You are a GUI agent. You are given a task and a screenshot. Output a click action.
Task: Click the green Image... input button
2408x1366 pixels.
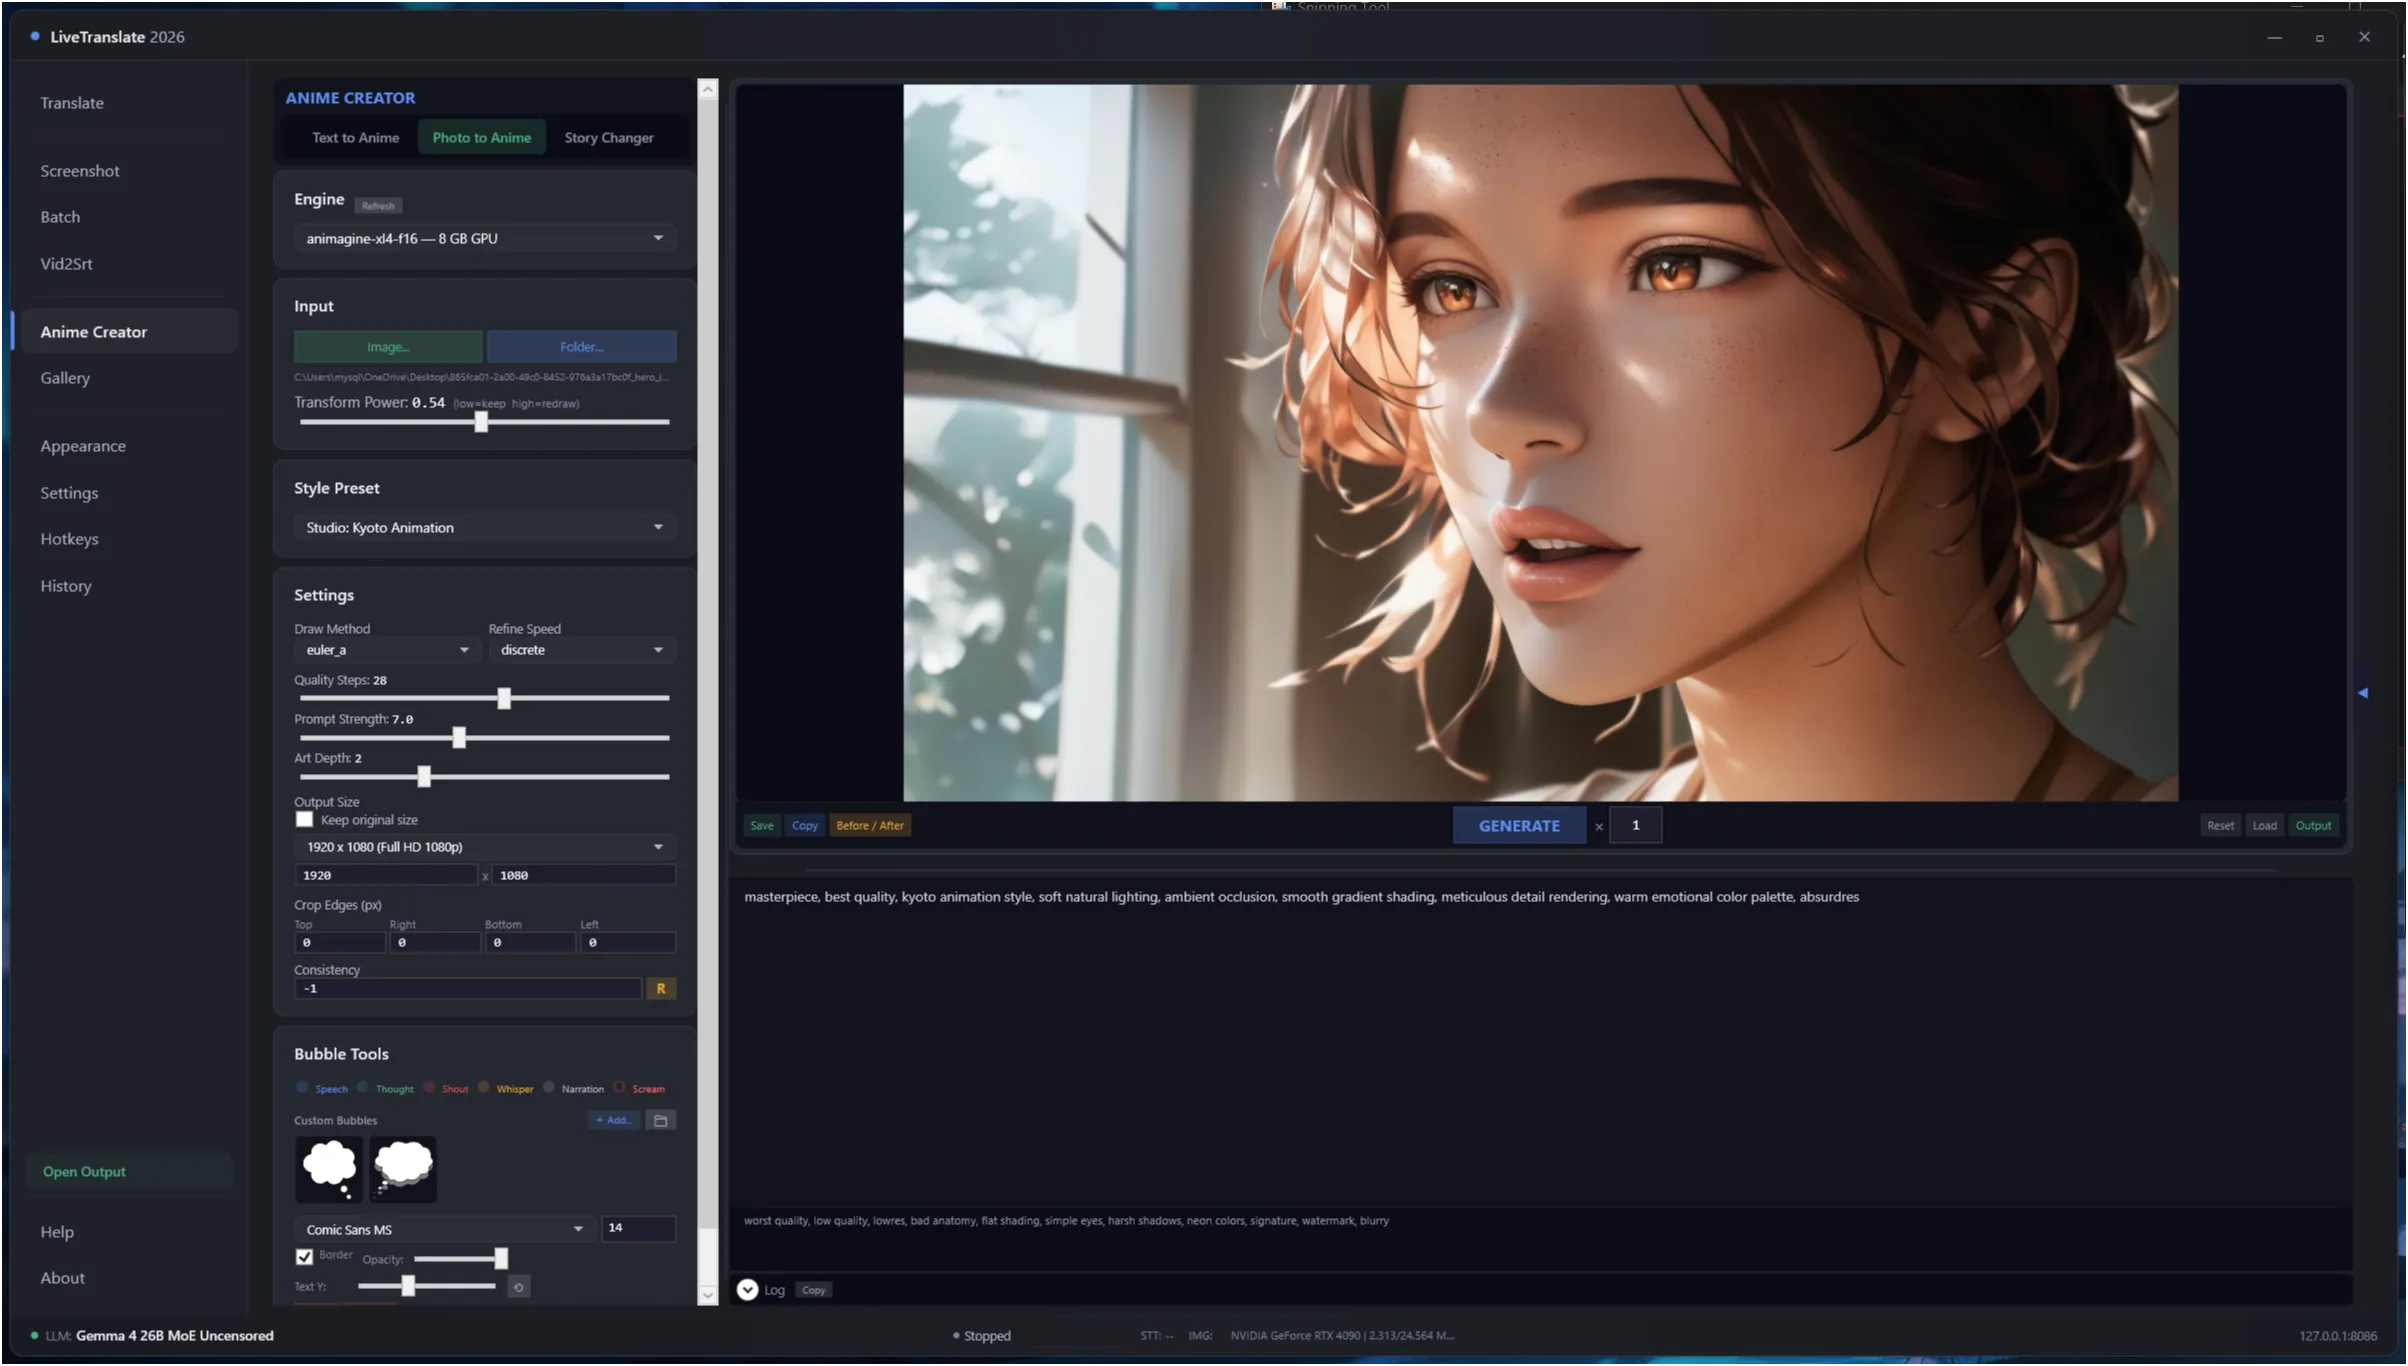tap(388, 347)
